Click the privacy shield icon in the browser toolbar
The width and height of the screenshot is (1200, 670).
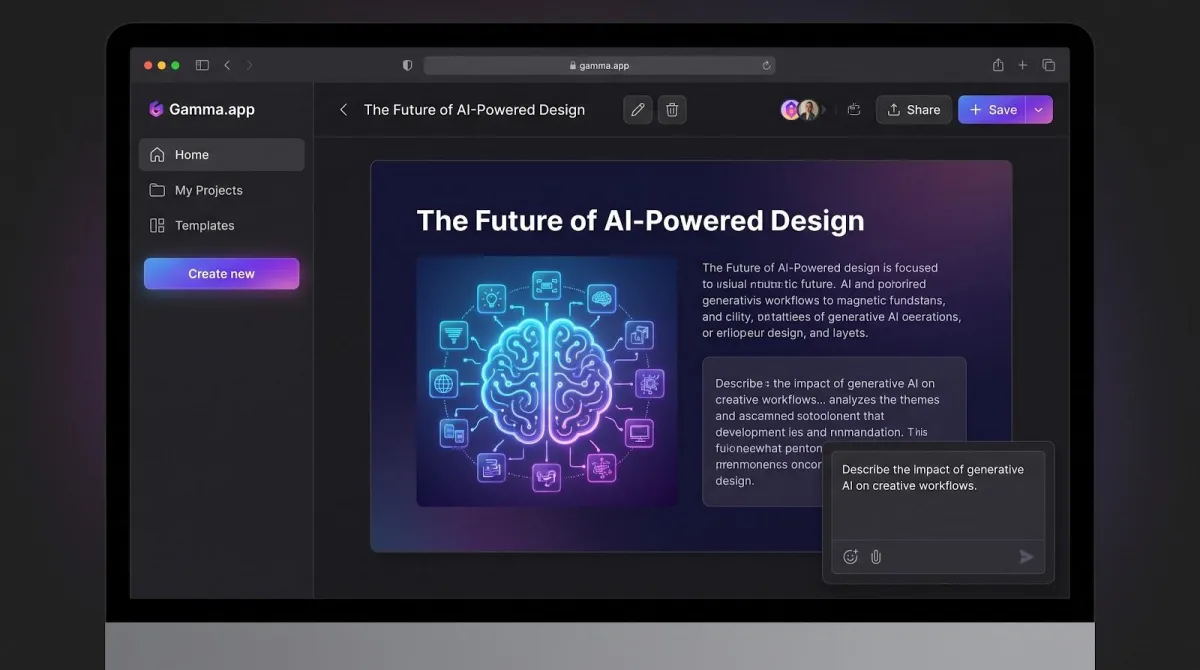(x=407, y=65)
